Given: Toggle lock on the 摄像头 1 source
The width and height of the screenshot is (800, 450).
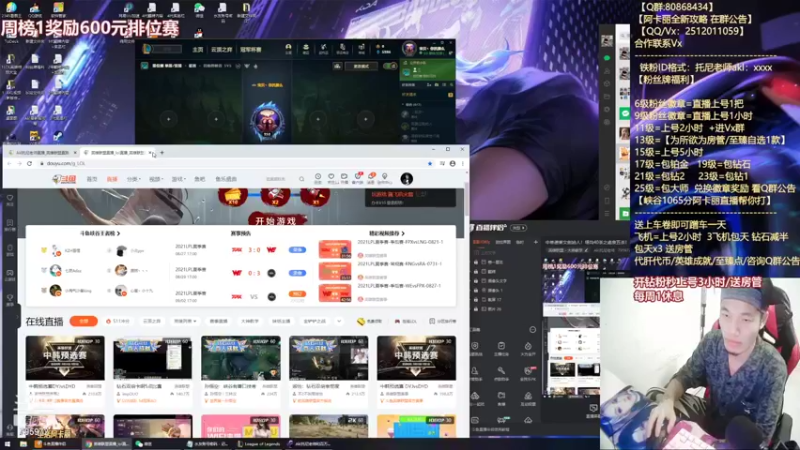Looking at the screenshot, I should click(476, 290).
